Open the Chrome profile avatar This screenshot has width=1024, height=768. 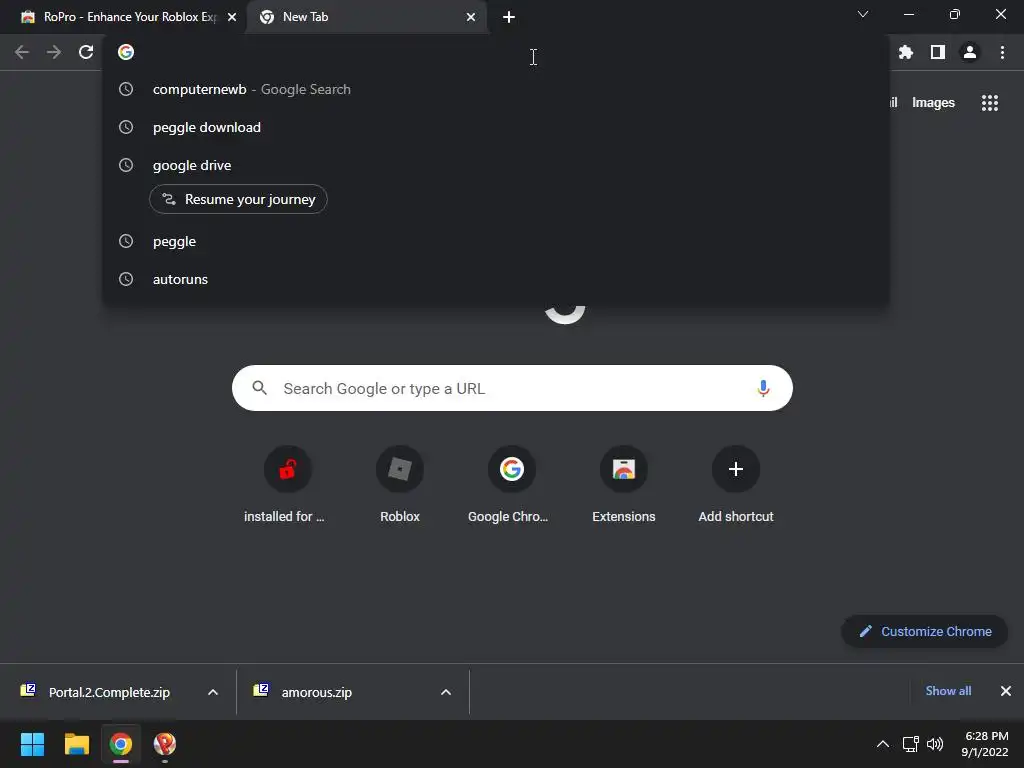[x=970, y=52]
